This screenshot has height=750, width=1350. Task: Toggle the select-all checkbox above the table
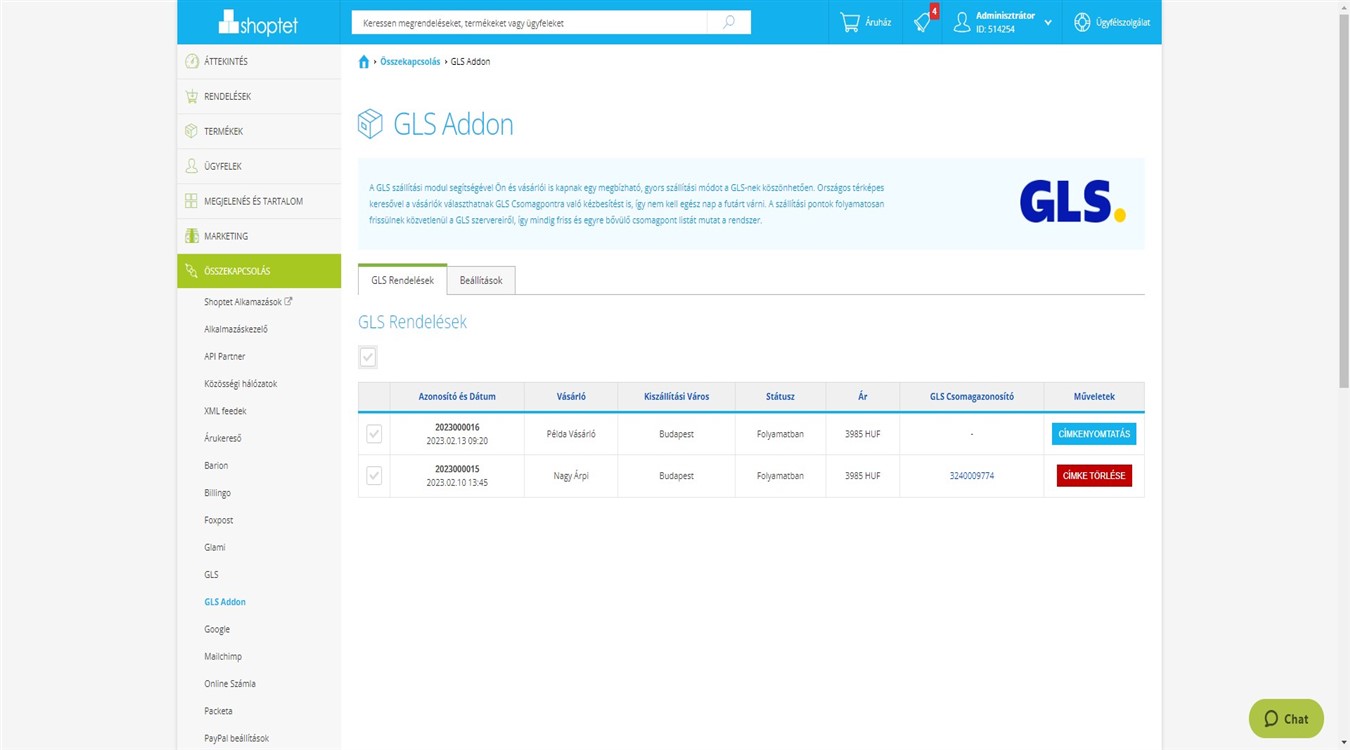coord(368,357)
